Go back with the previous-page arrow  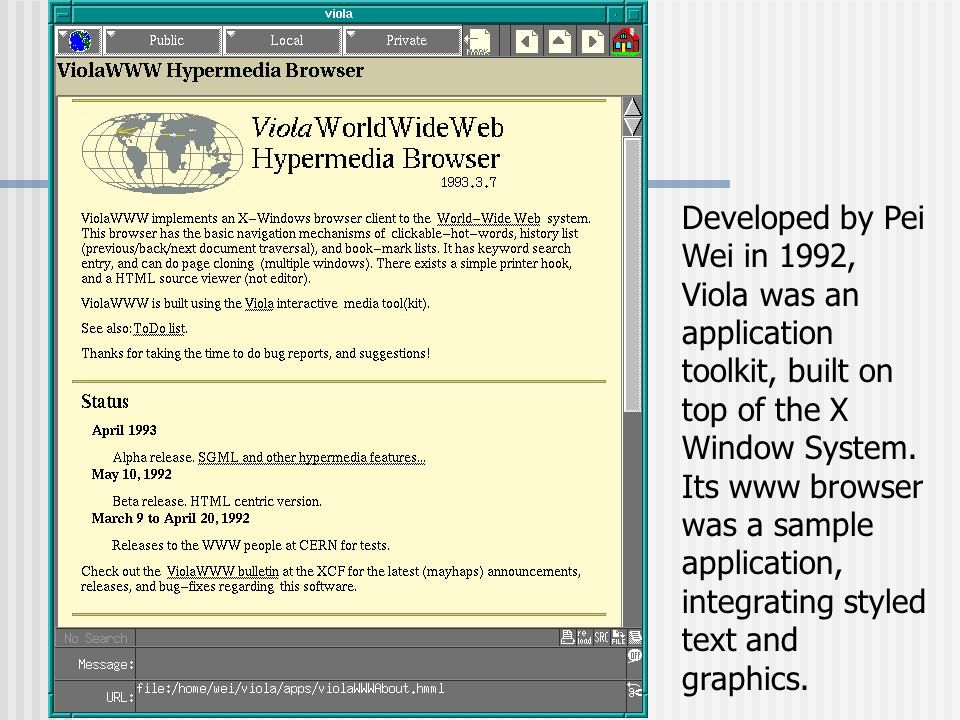coord(527,42)
